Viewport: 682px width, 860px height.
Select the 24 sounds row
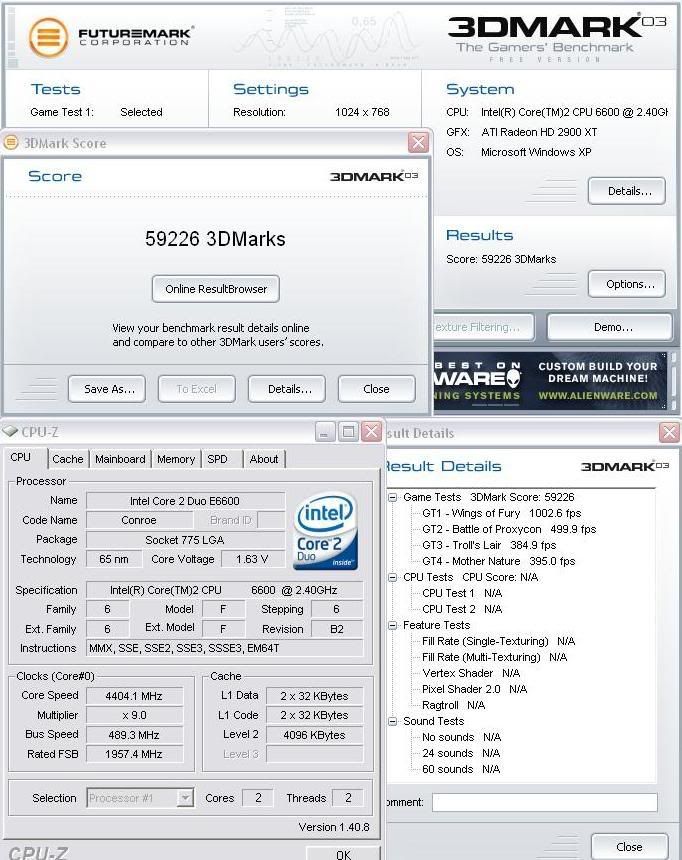461,753
